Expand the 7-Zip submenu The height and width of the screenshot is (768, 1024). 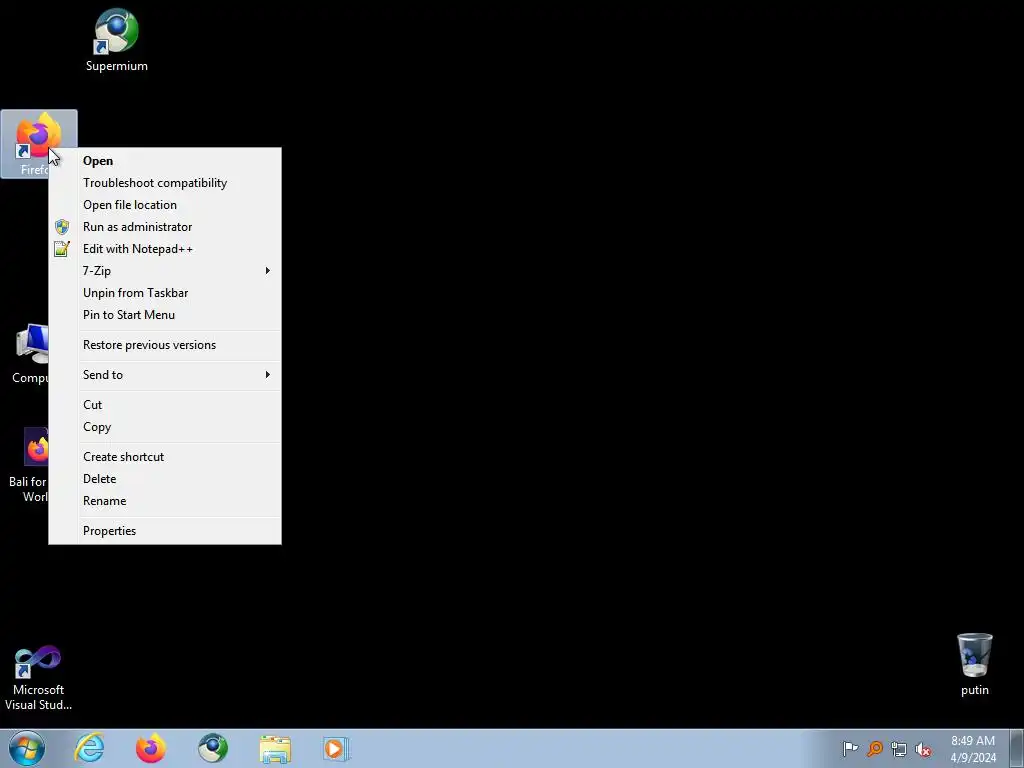[x=165, y=271]
